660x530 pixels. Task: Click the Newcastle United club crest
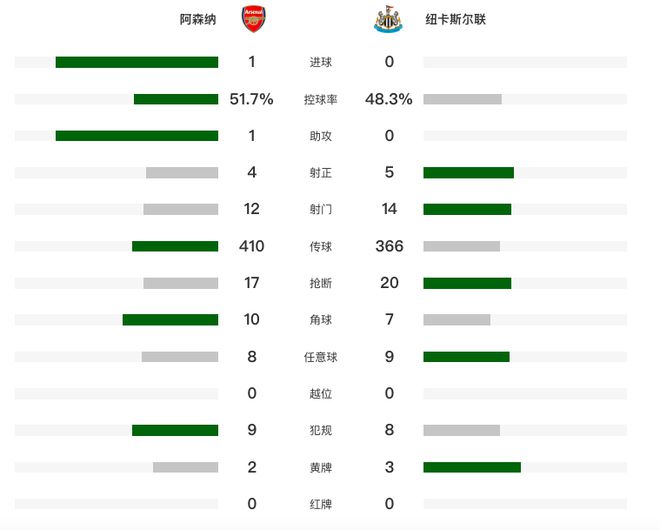[x=388, y=19]
